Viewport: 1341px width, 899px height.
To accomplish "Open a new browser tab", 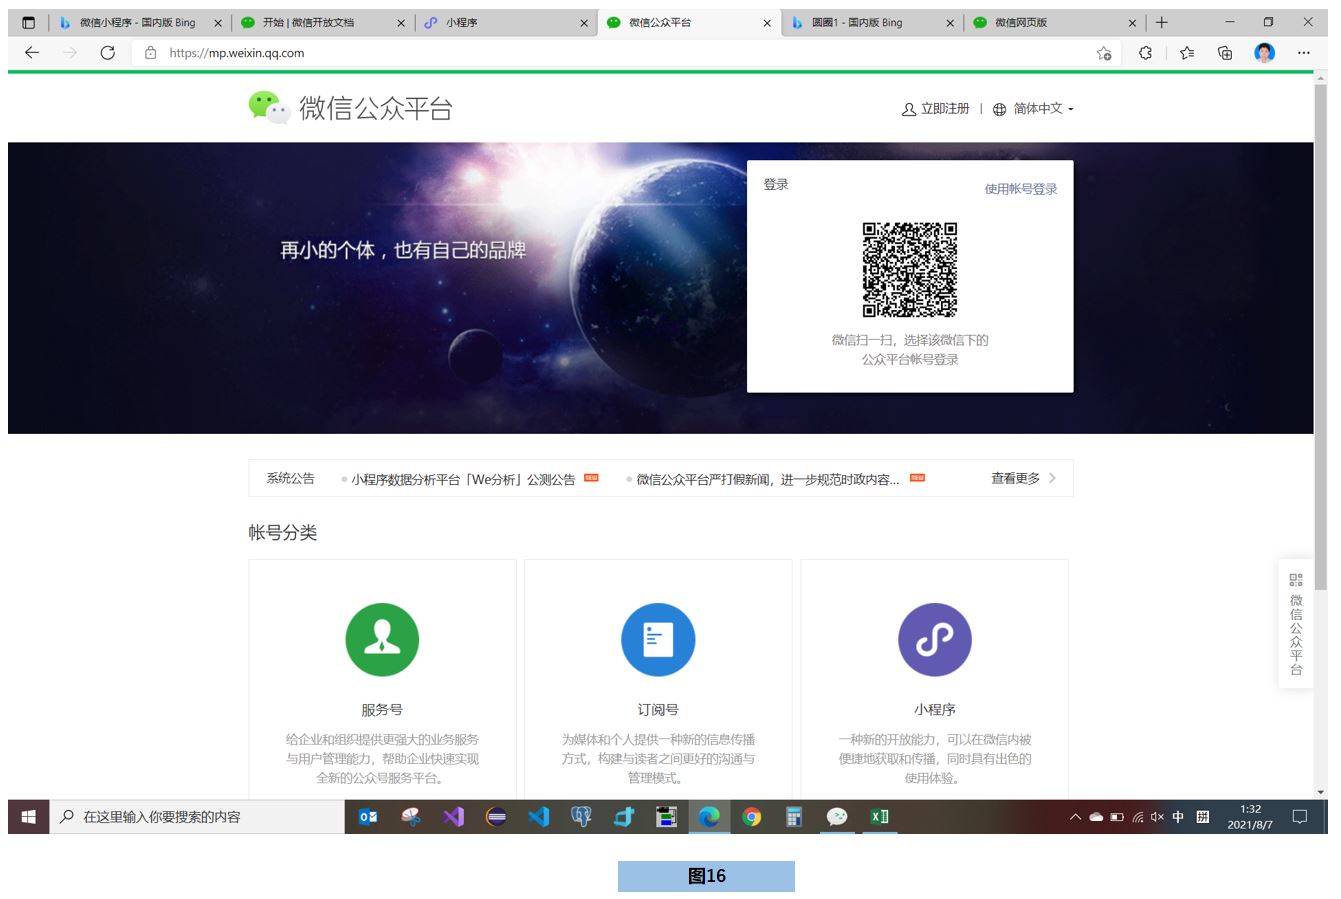I will [x=1162, y=22].
